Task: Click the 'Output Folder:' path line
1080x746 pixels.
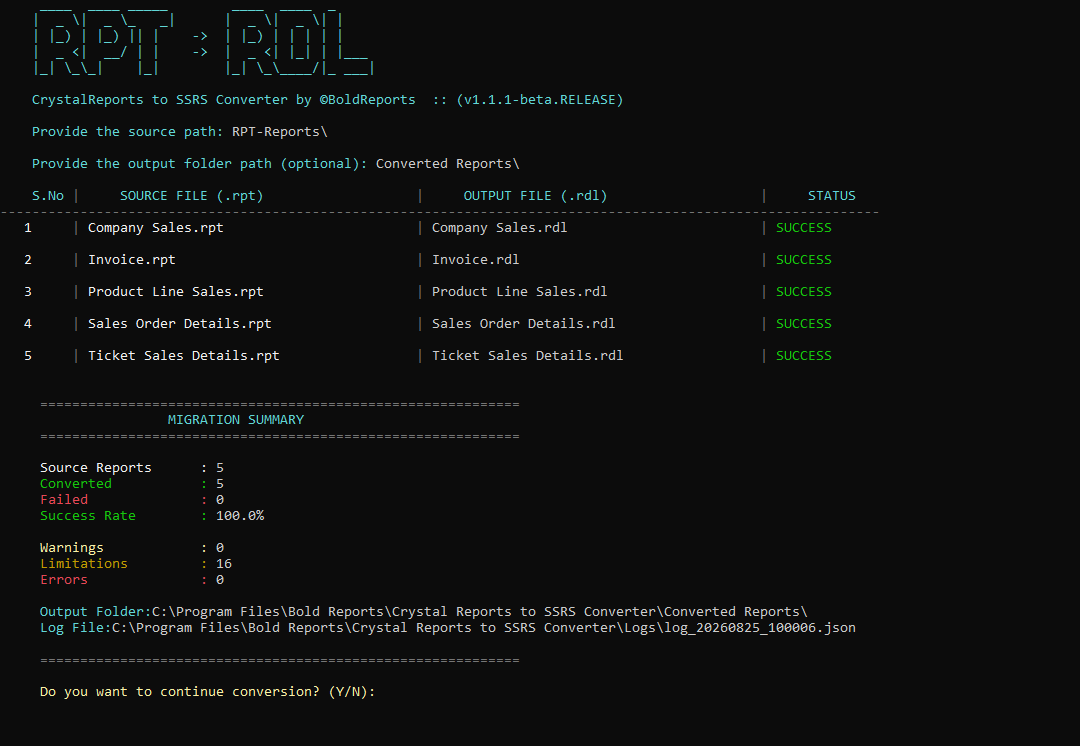Action: coord(423,612)
